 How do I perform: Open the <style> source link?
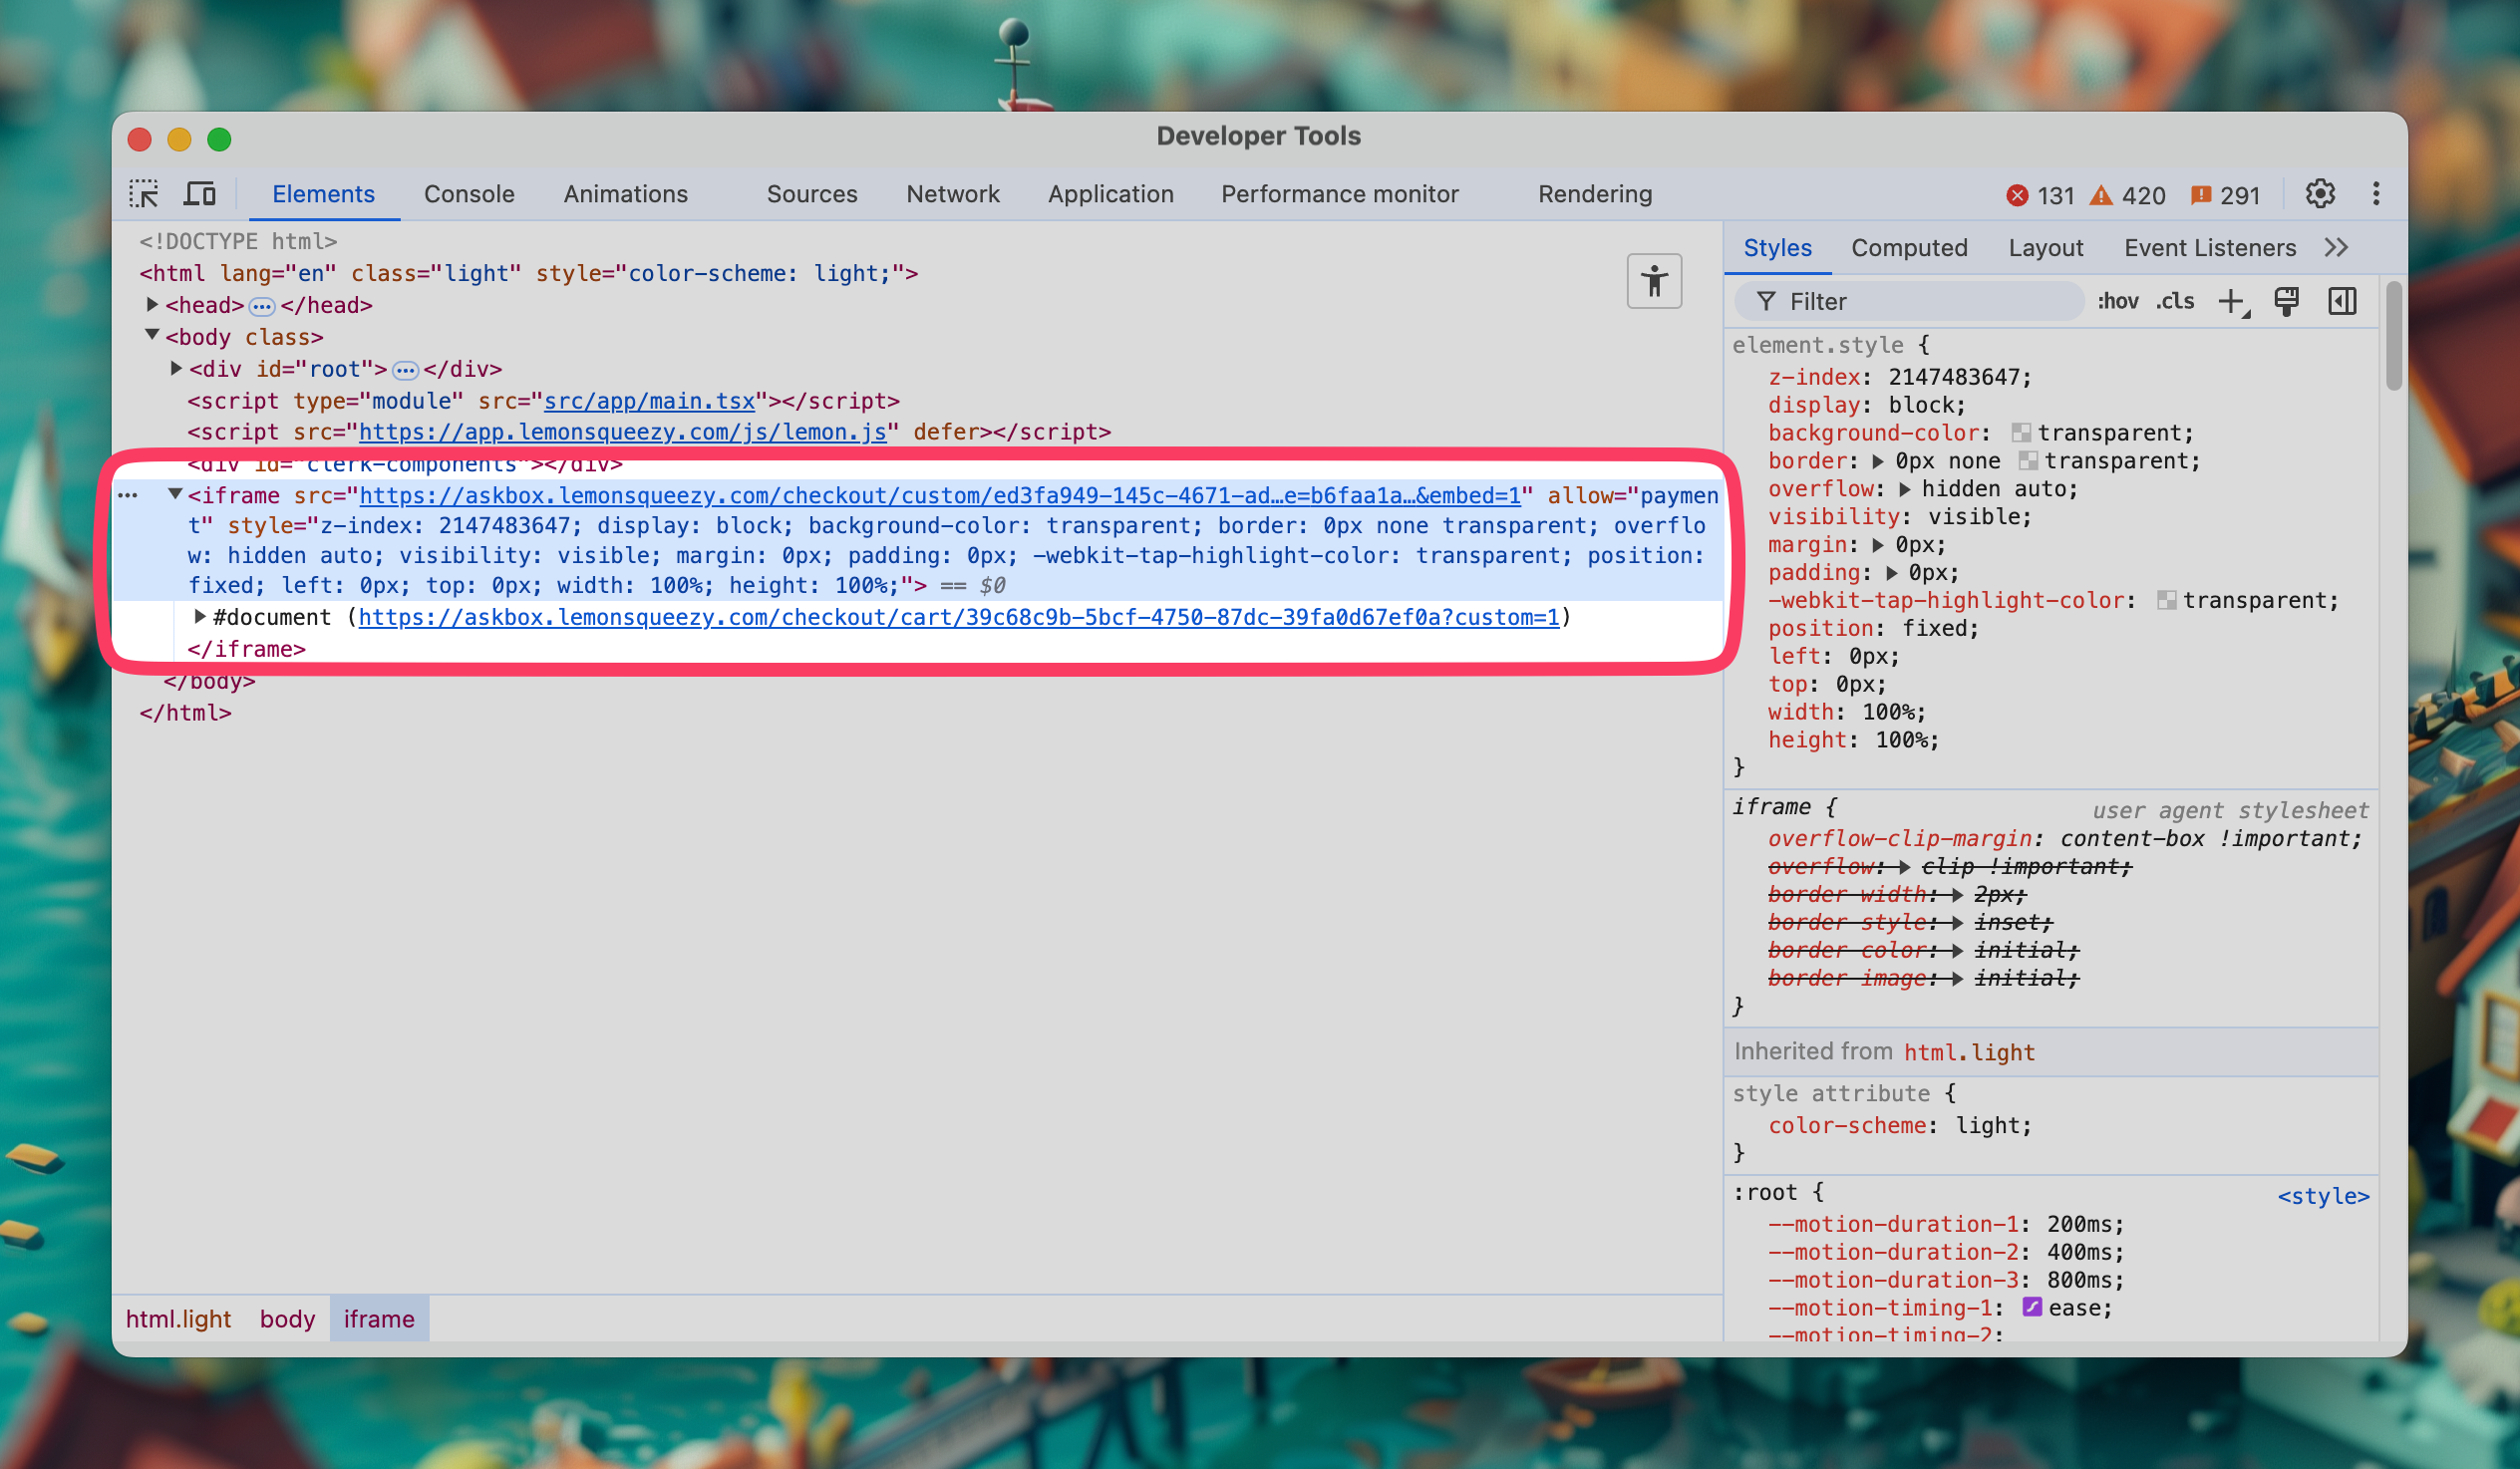coord(2323,1197)
